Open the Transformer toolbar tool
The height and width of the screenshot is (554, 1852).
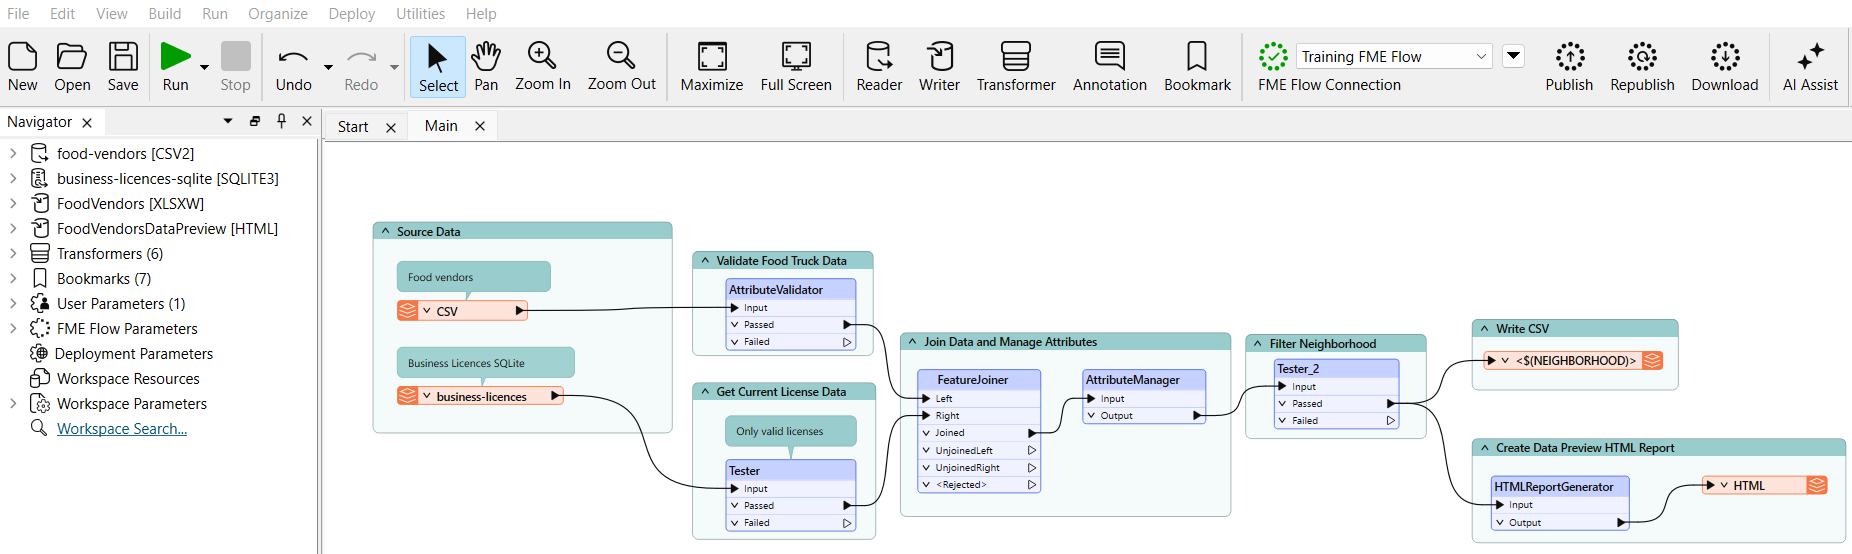coord(1015,66)
